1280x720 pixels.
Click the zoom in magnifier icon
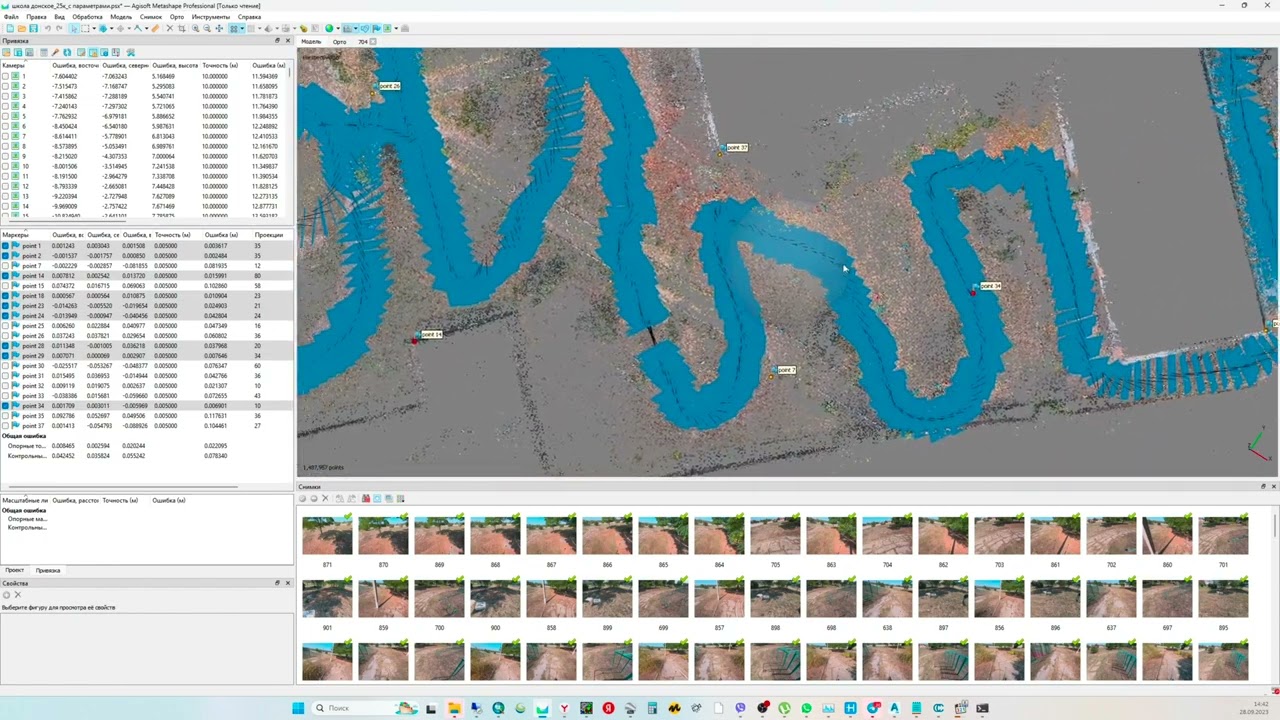point(196,28)
